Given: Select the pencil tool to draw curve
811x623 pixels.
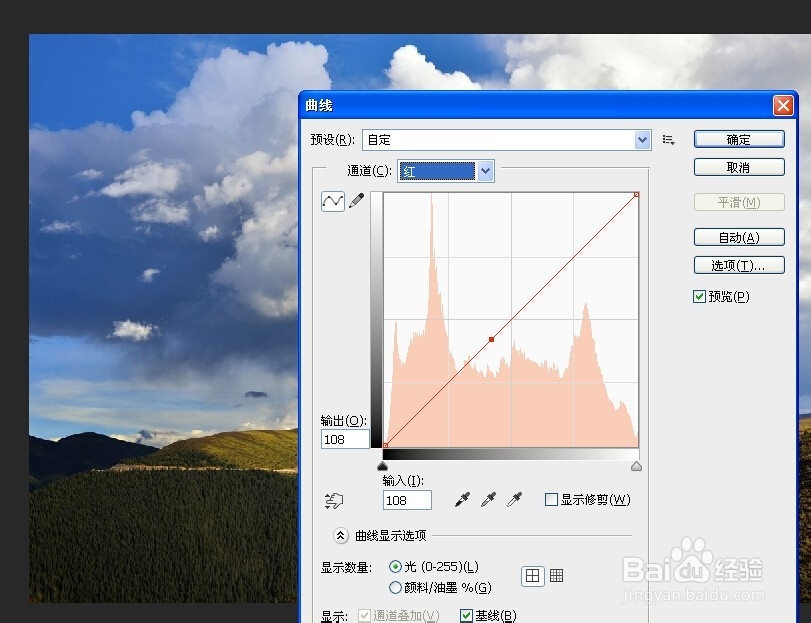Looking at the screenshot, I should [356, 200].
